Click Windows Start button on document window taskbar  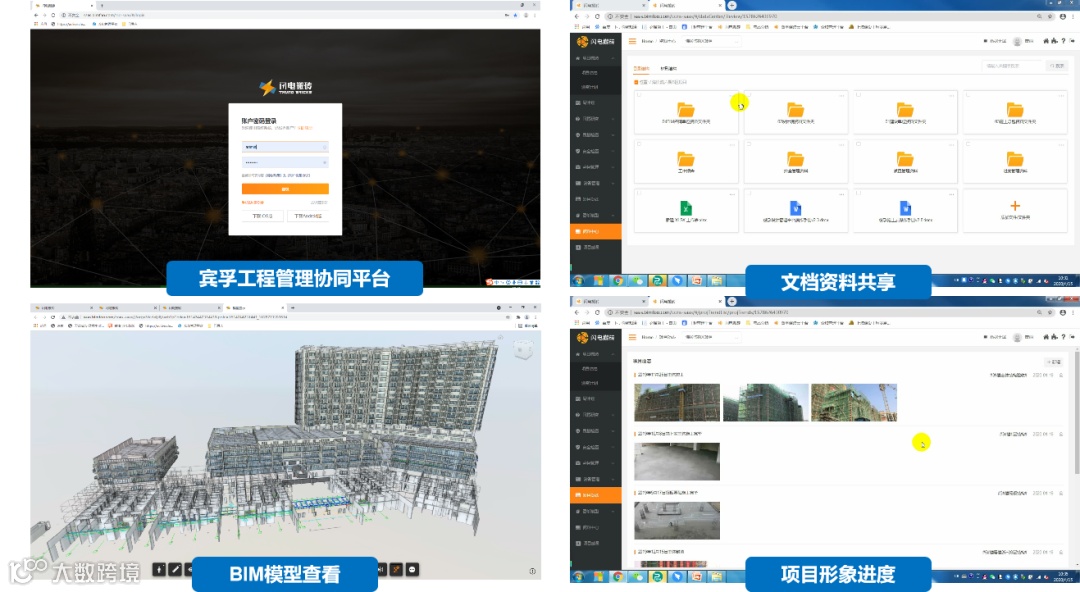click(x=579, y=280)
